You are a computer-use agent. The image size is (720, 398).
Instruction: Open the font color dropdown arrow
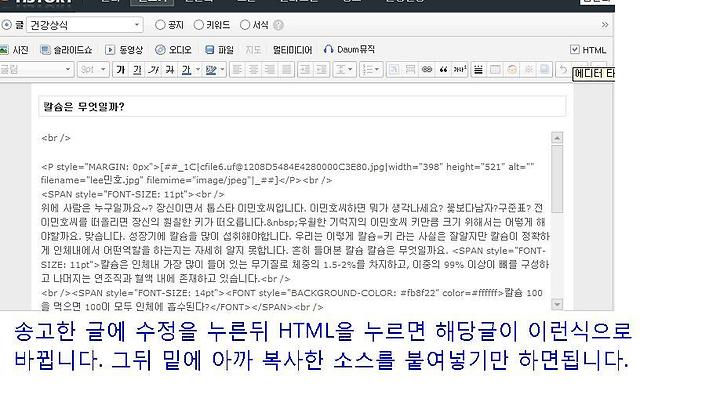(x=198, y=70)
